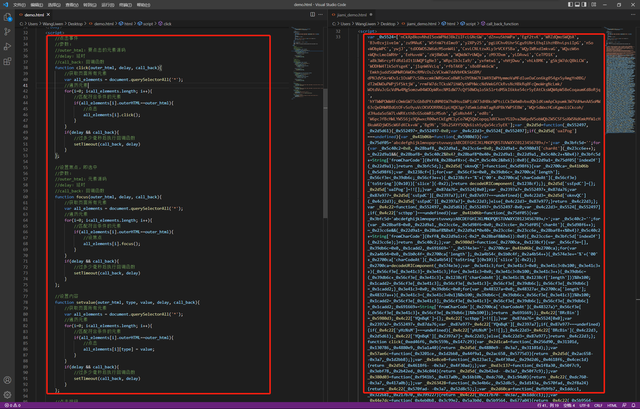640x409 pixels.
Task: Open the Explorer view in activity bar
Action: (7, 17)
